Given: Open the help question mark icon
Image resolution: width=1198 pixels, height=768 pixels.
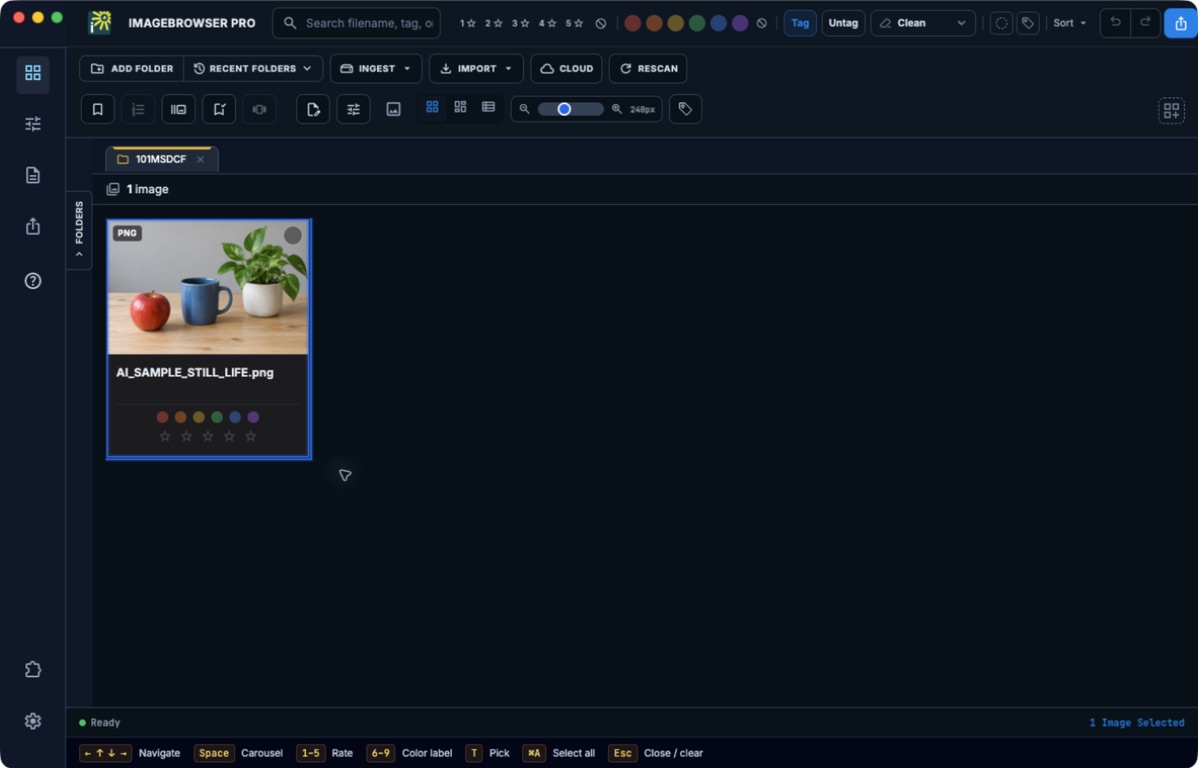Looking at the screenshot, I should (33, 280).
